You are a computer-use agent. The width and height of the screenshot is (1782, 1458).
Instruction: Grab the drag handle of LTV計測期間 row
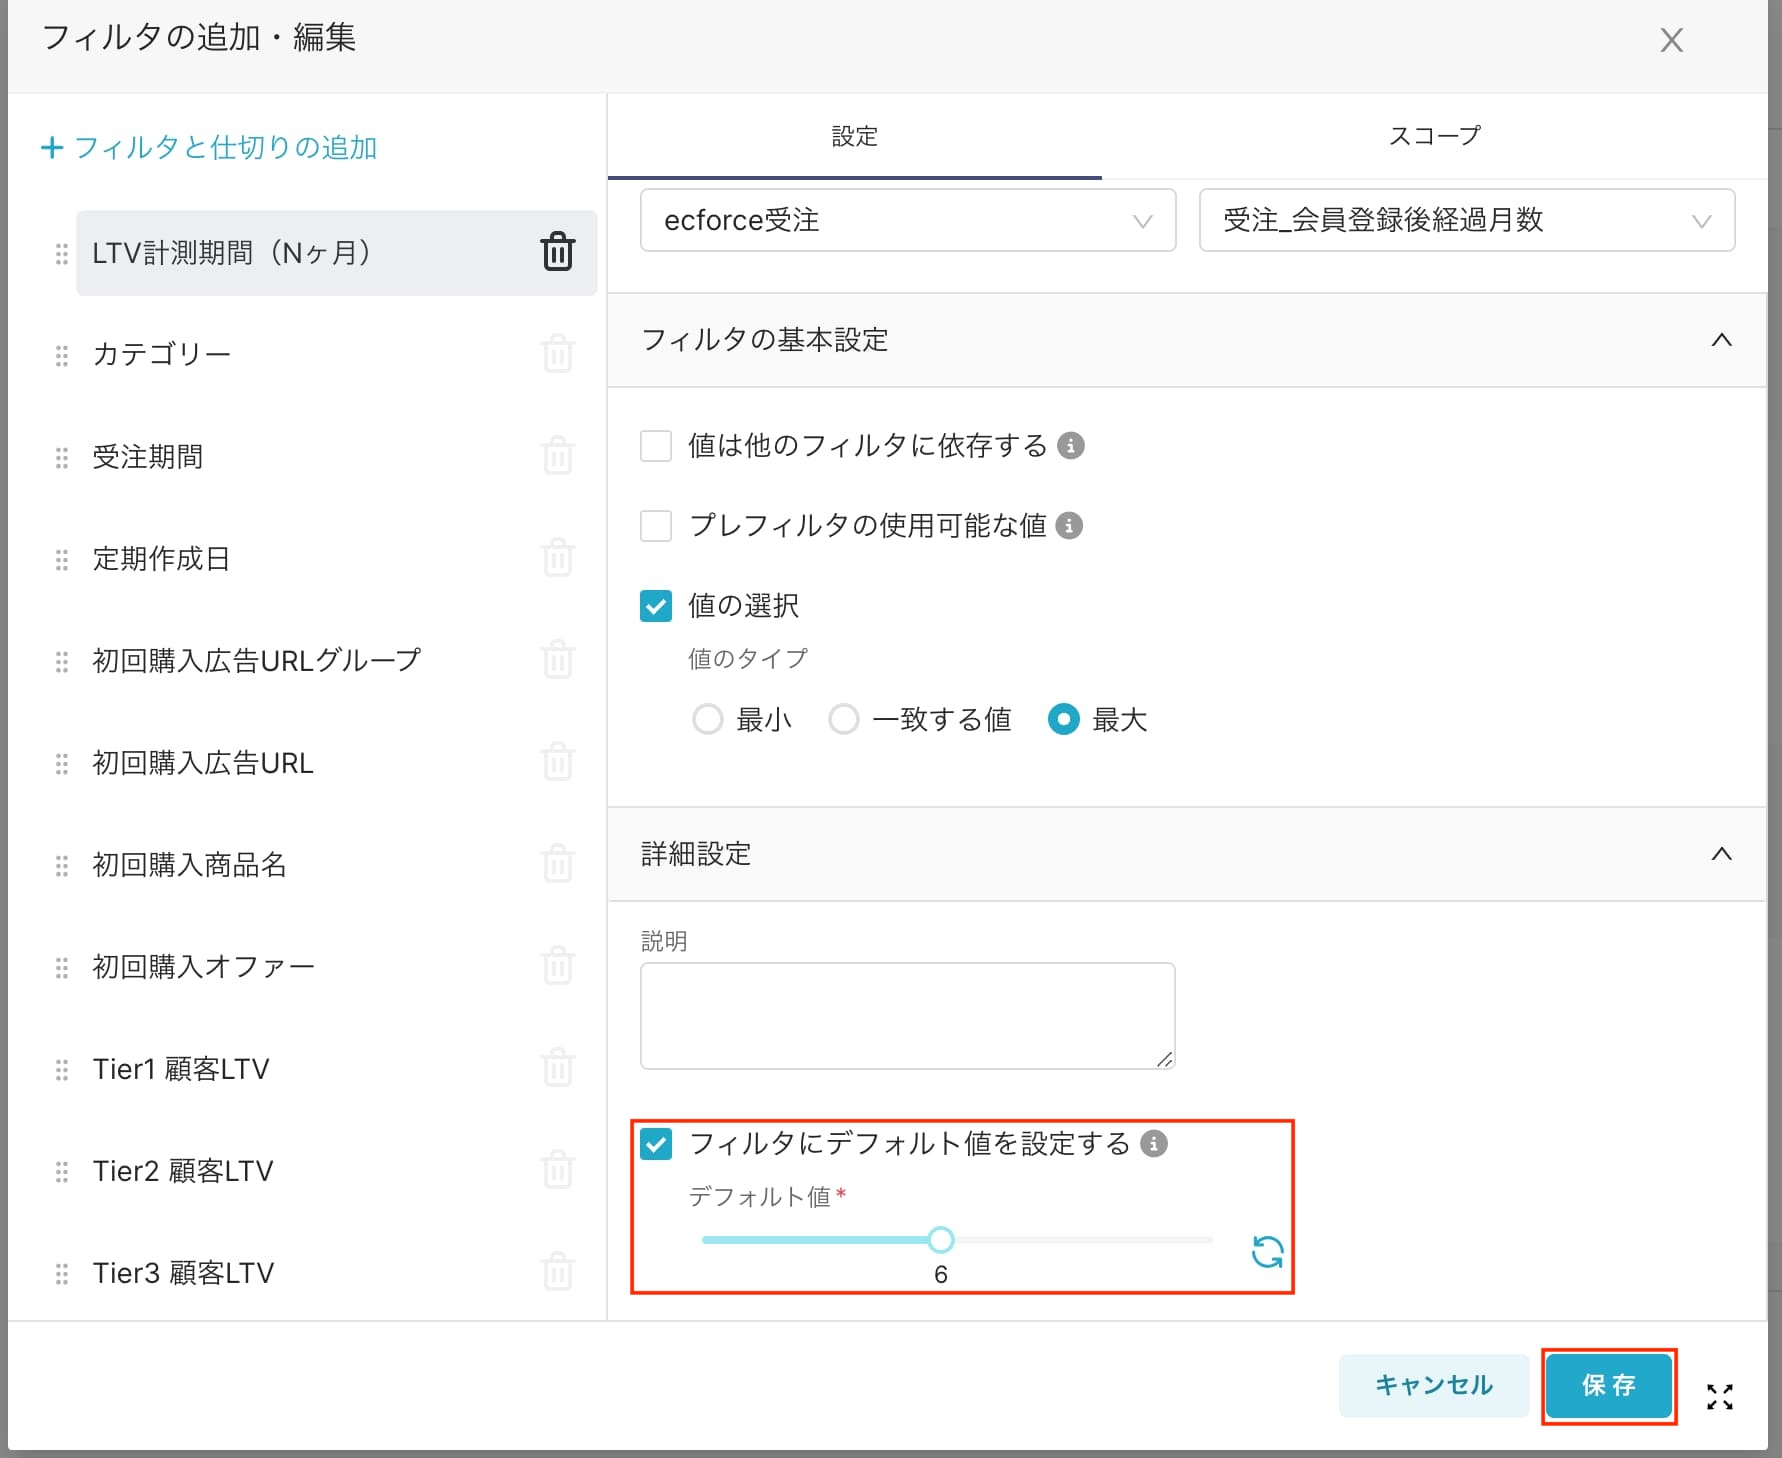pos(62,254)
